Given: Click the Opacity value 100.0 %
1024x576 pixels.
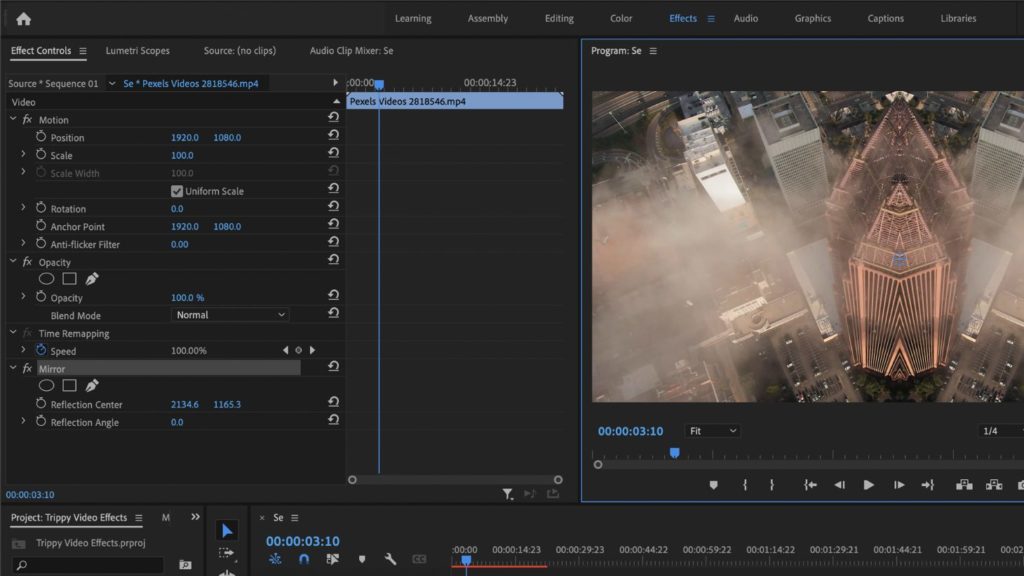Looking at the screenshot, I should (x=187, y=298).
